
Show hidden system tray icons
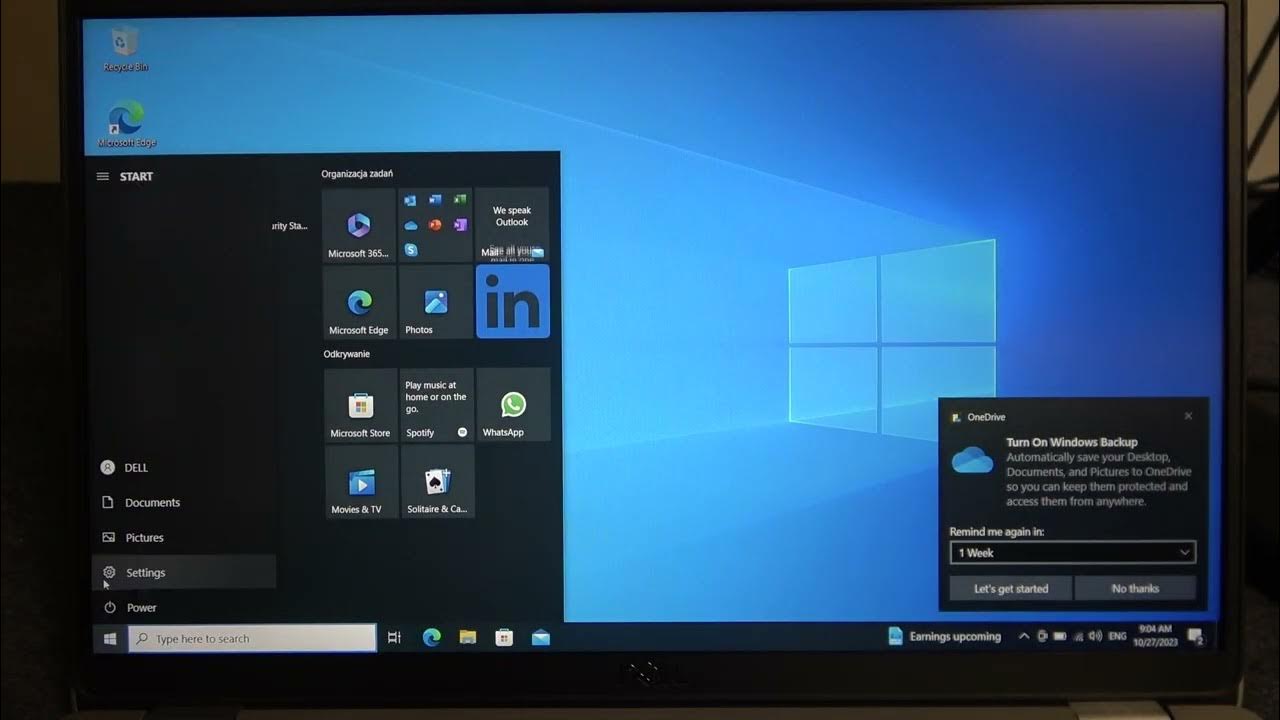point(1023,636)
